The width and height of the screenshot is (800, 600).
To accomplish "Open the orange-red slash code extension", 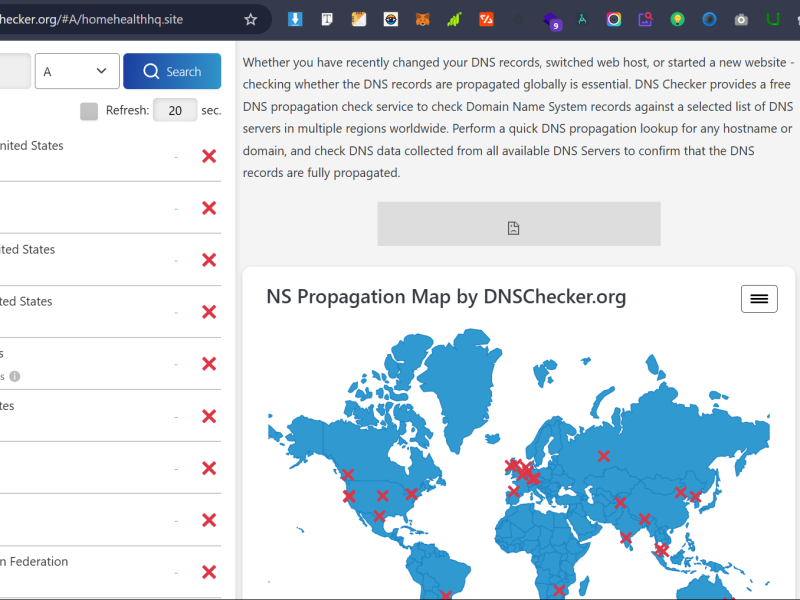I will pyautogui.click(x=486, y=19).
